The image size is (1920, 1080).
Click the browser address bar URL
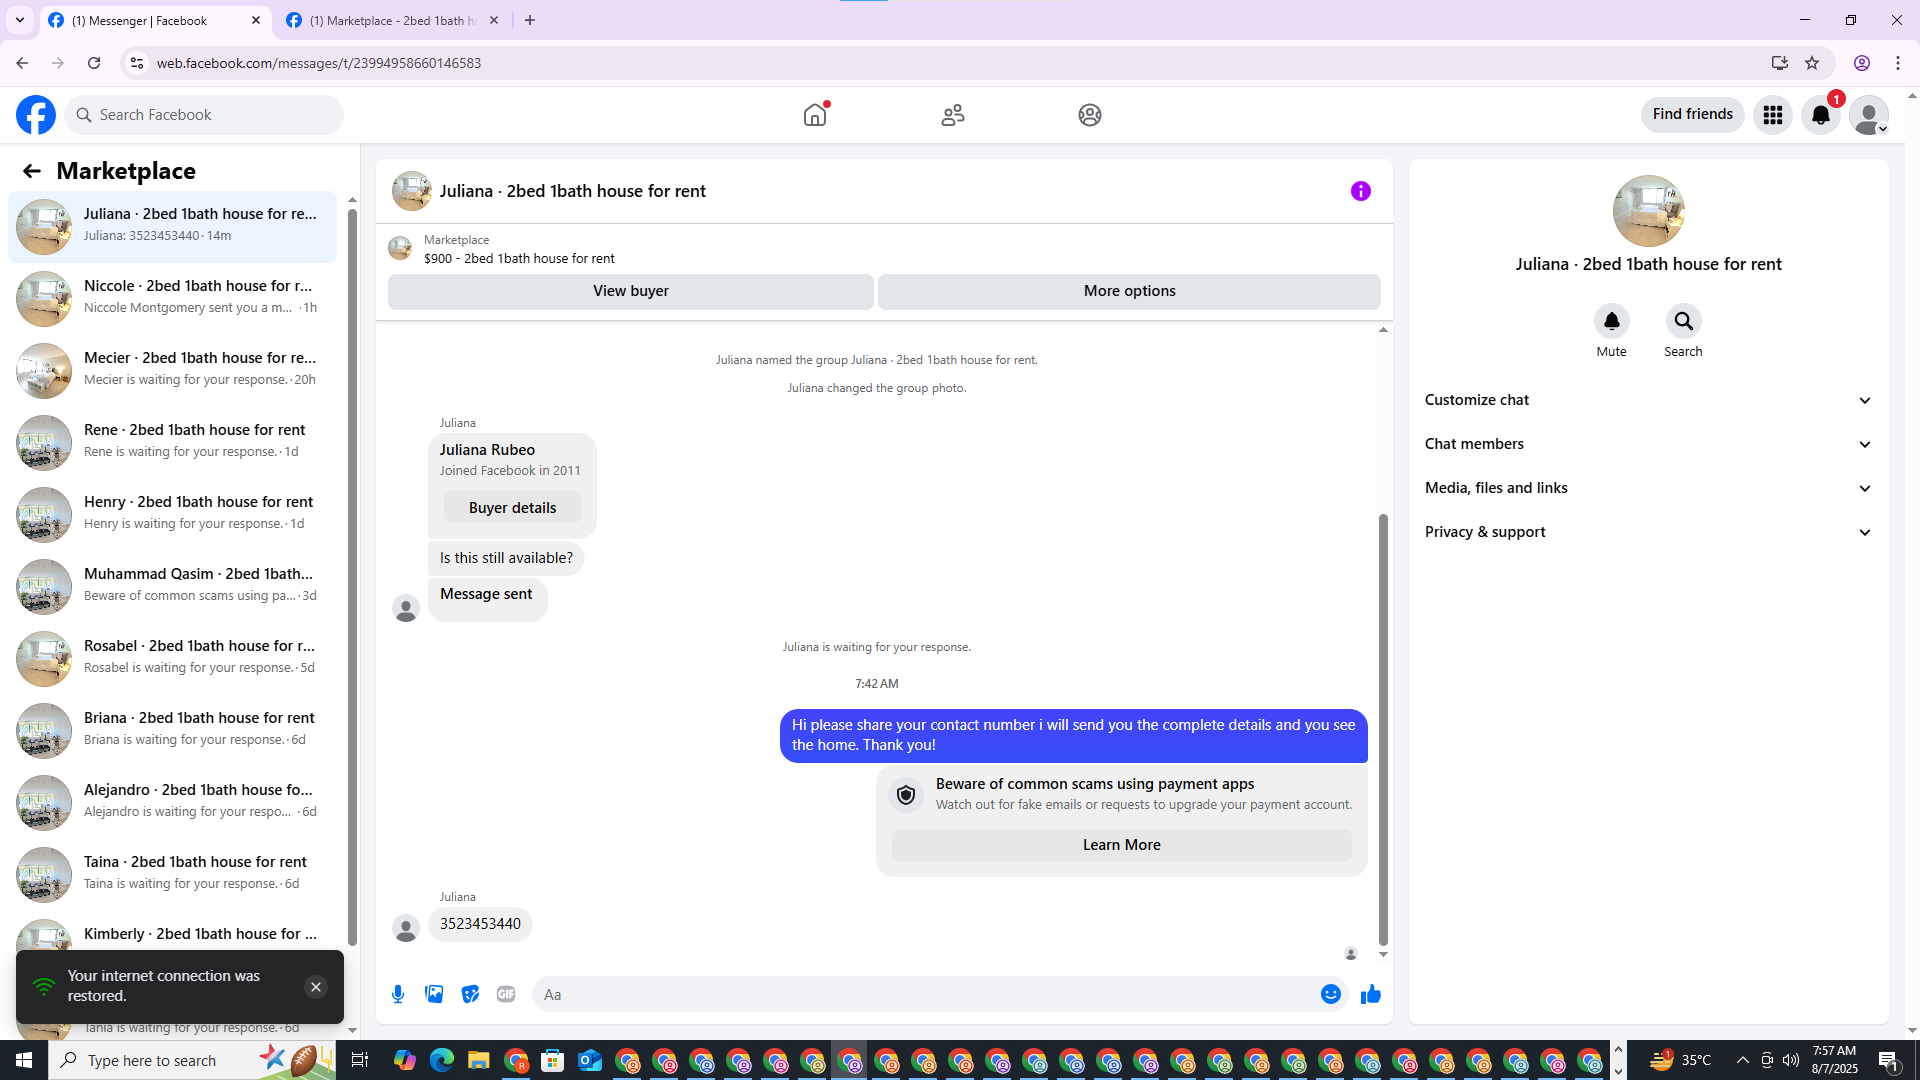319,63
